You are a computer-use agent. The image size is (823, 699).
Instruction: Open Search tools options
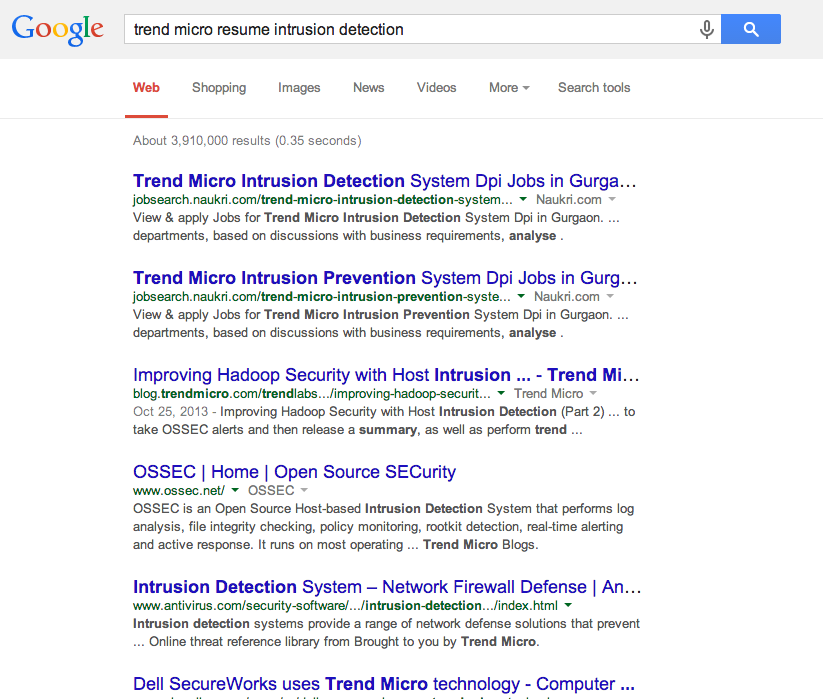coord(594,88)
